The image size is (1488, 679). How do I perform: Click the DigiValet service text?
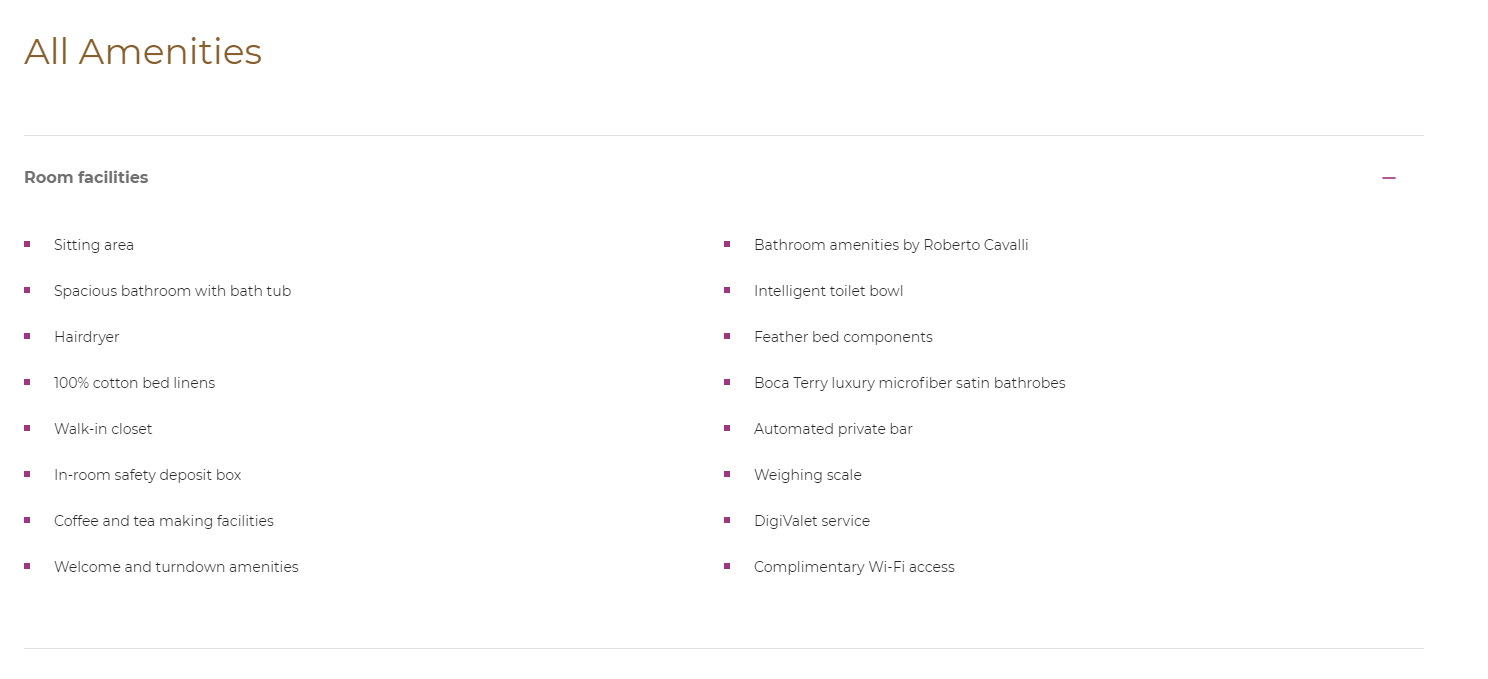click(811, 521)
